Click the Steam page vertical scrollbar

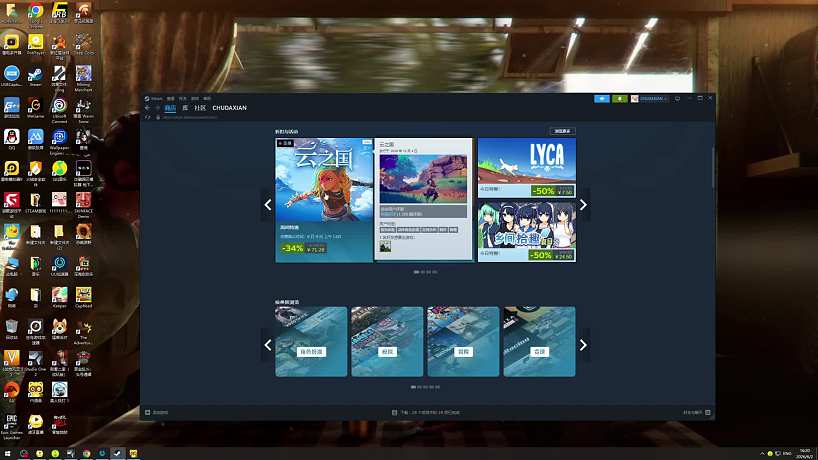tap(713, 167)
